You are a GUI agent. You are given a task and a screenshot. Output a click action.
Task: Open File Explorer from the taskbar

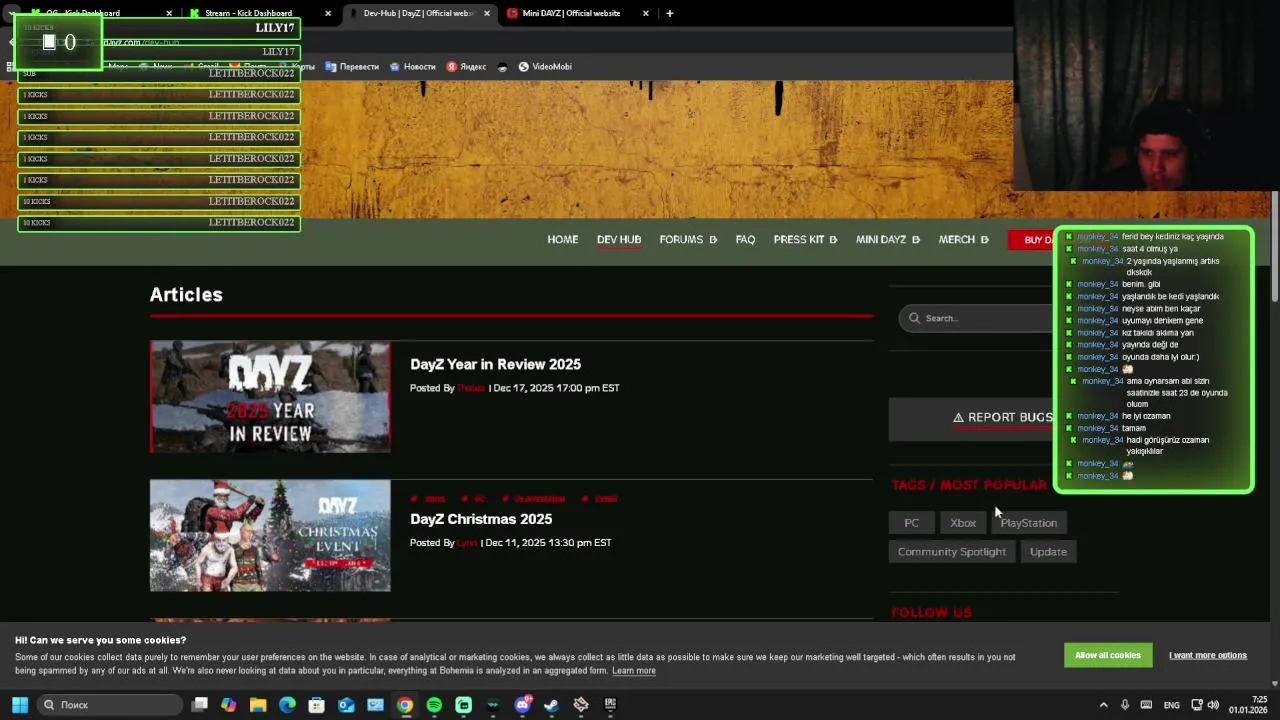point(258,705)
